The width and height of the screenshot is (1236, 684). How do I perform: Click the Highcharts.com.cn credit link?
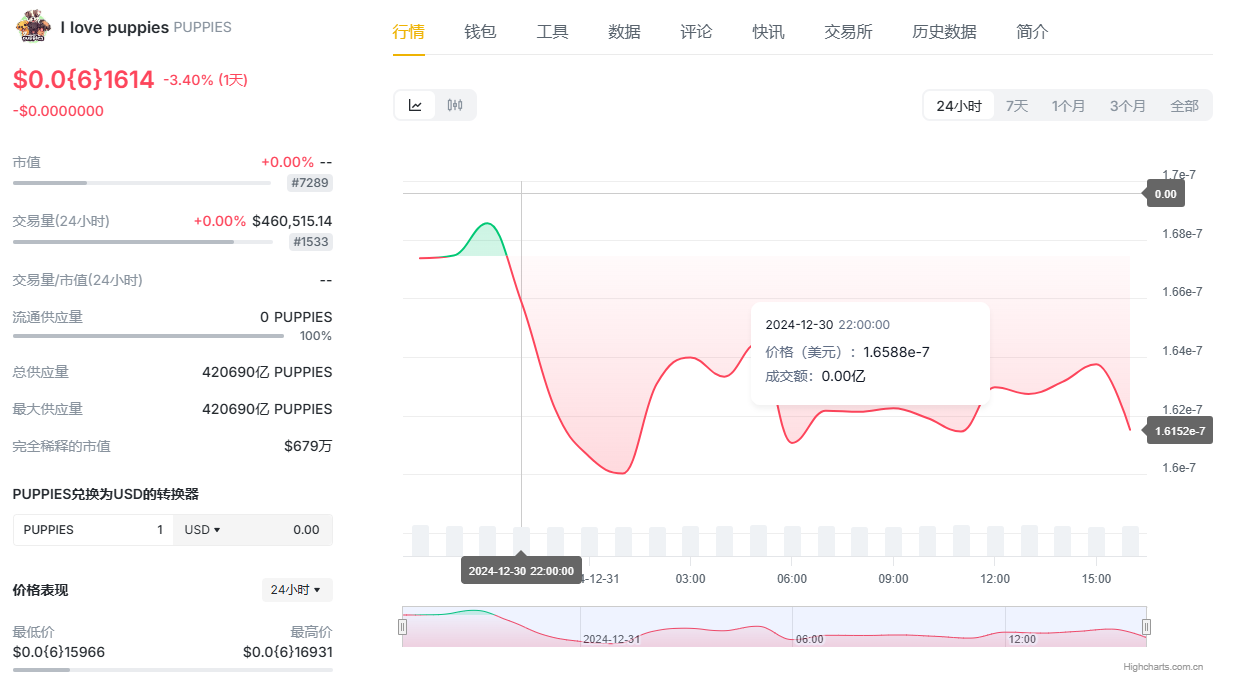point(1162,666)
